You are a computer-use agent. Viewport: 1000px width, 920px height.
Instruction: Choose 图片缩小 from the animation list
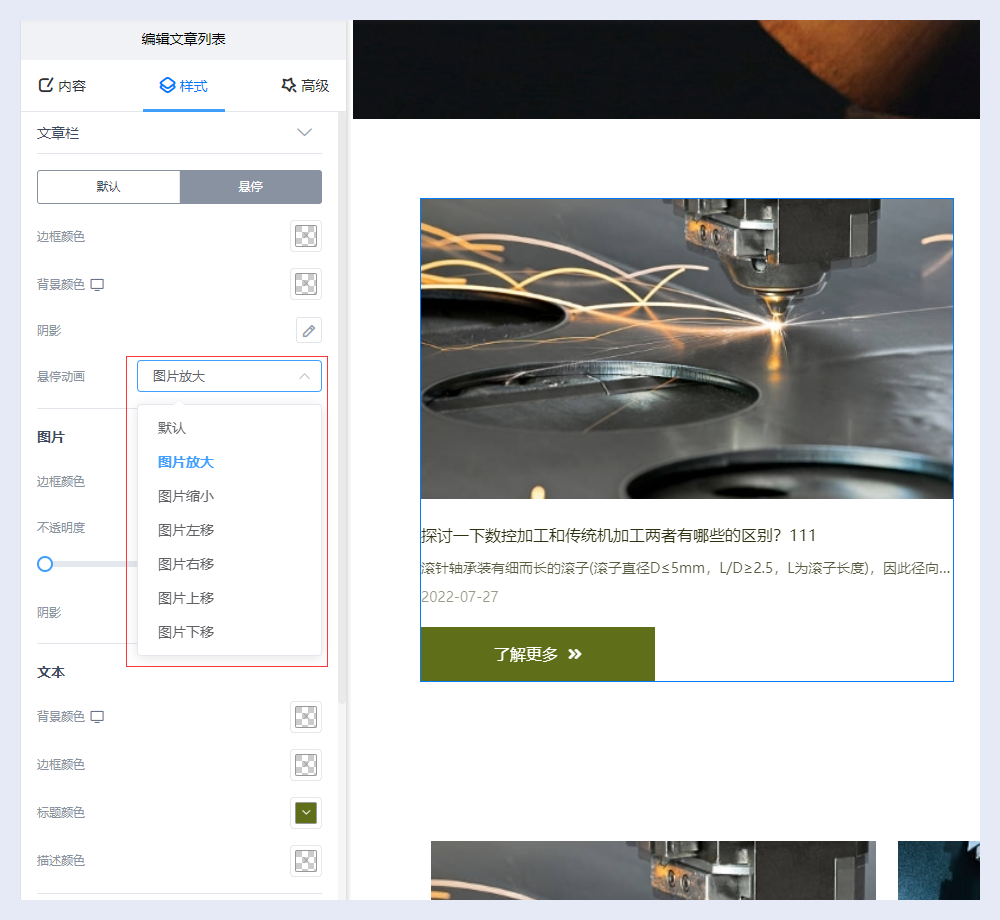tap(186, 496)
